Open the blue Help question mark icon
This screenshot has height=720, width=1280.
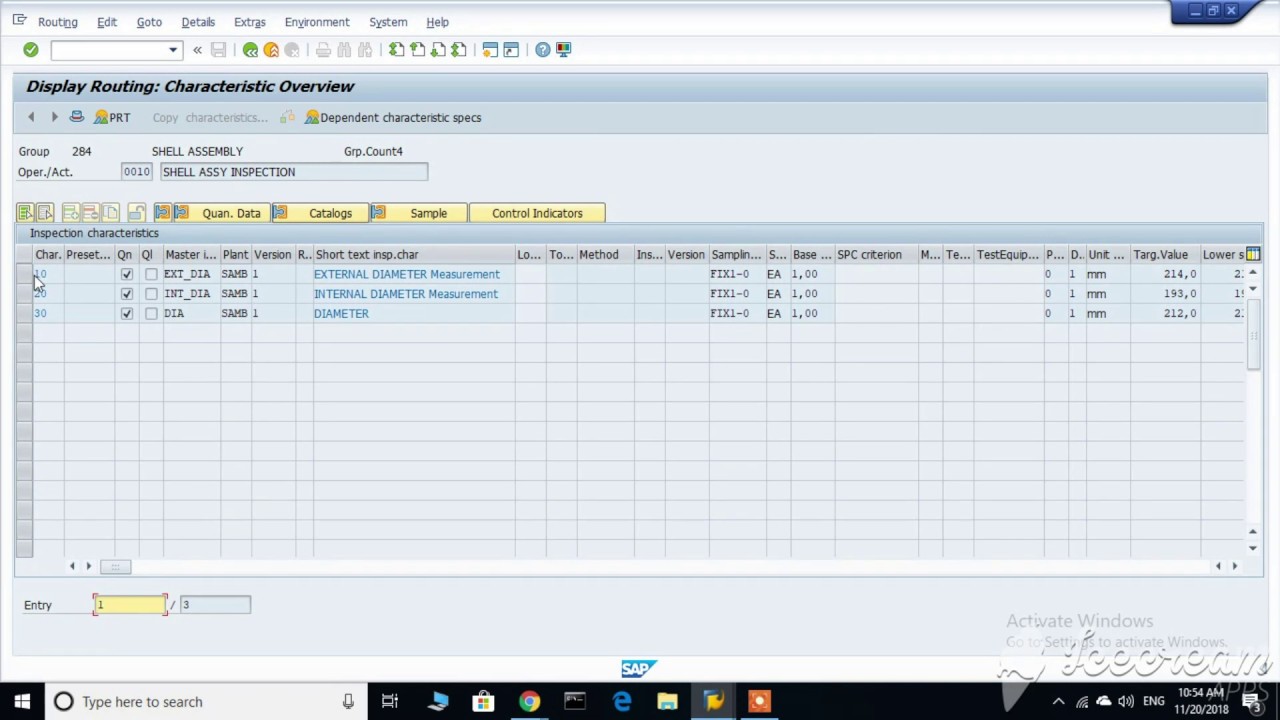(542, 50)
